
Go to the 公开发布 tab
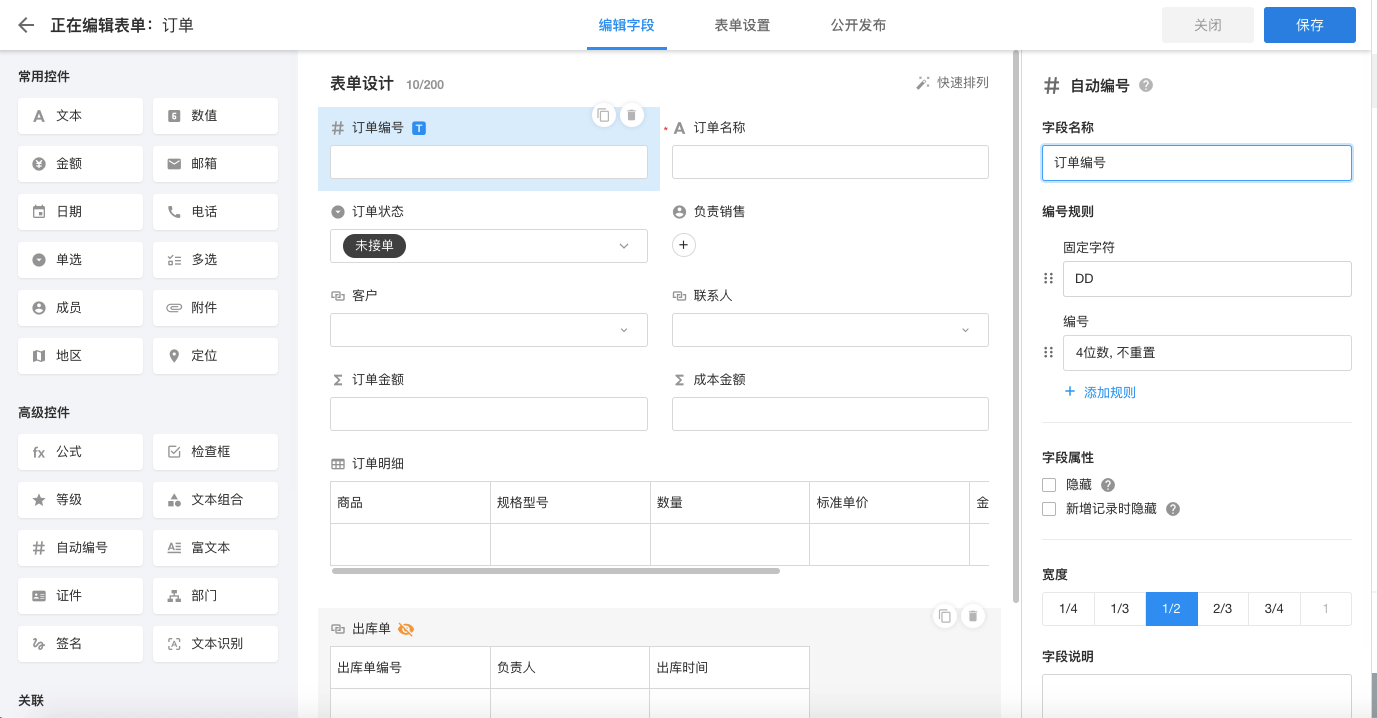click(858, 25)
